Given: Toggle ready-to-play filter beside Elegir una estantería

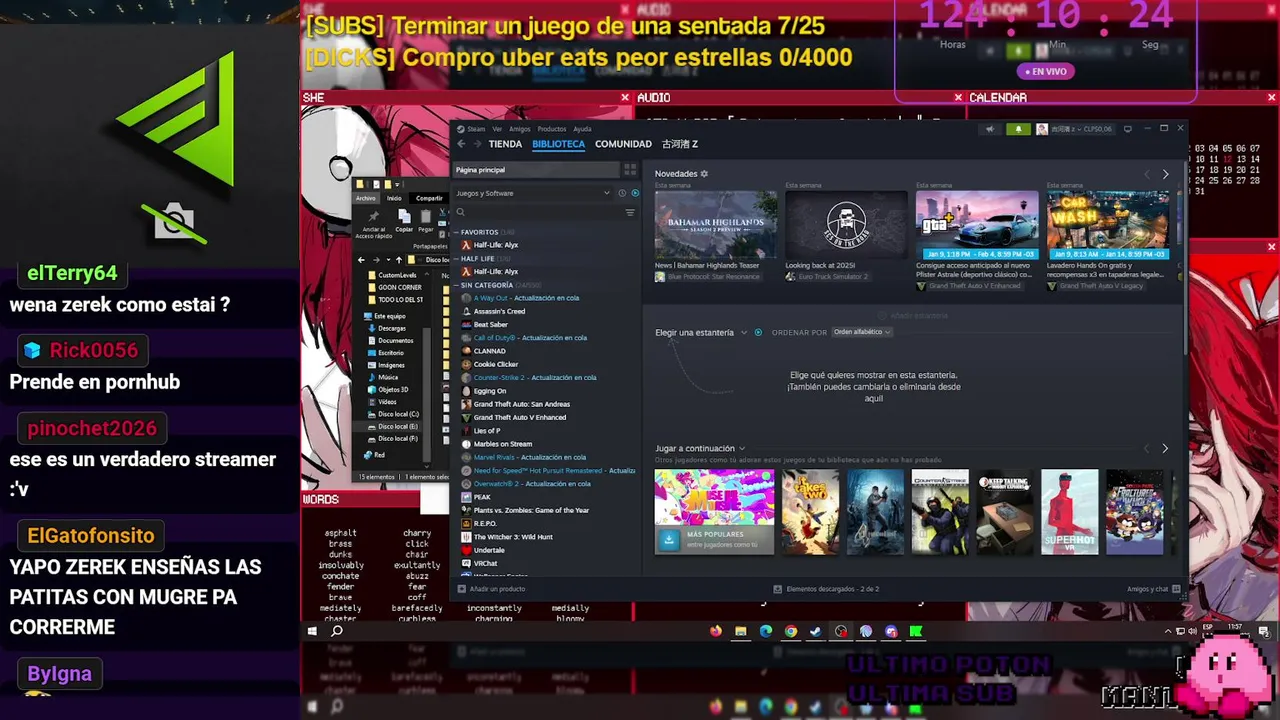Looking at the screenshot, I should pos(758,332).
